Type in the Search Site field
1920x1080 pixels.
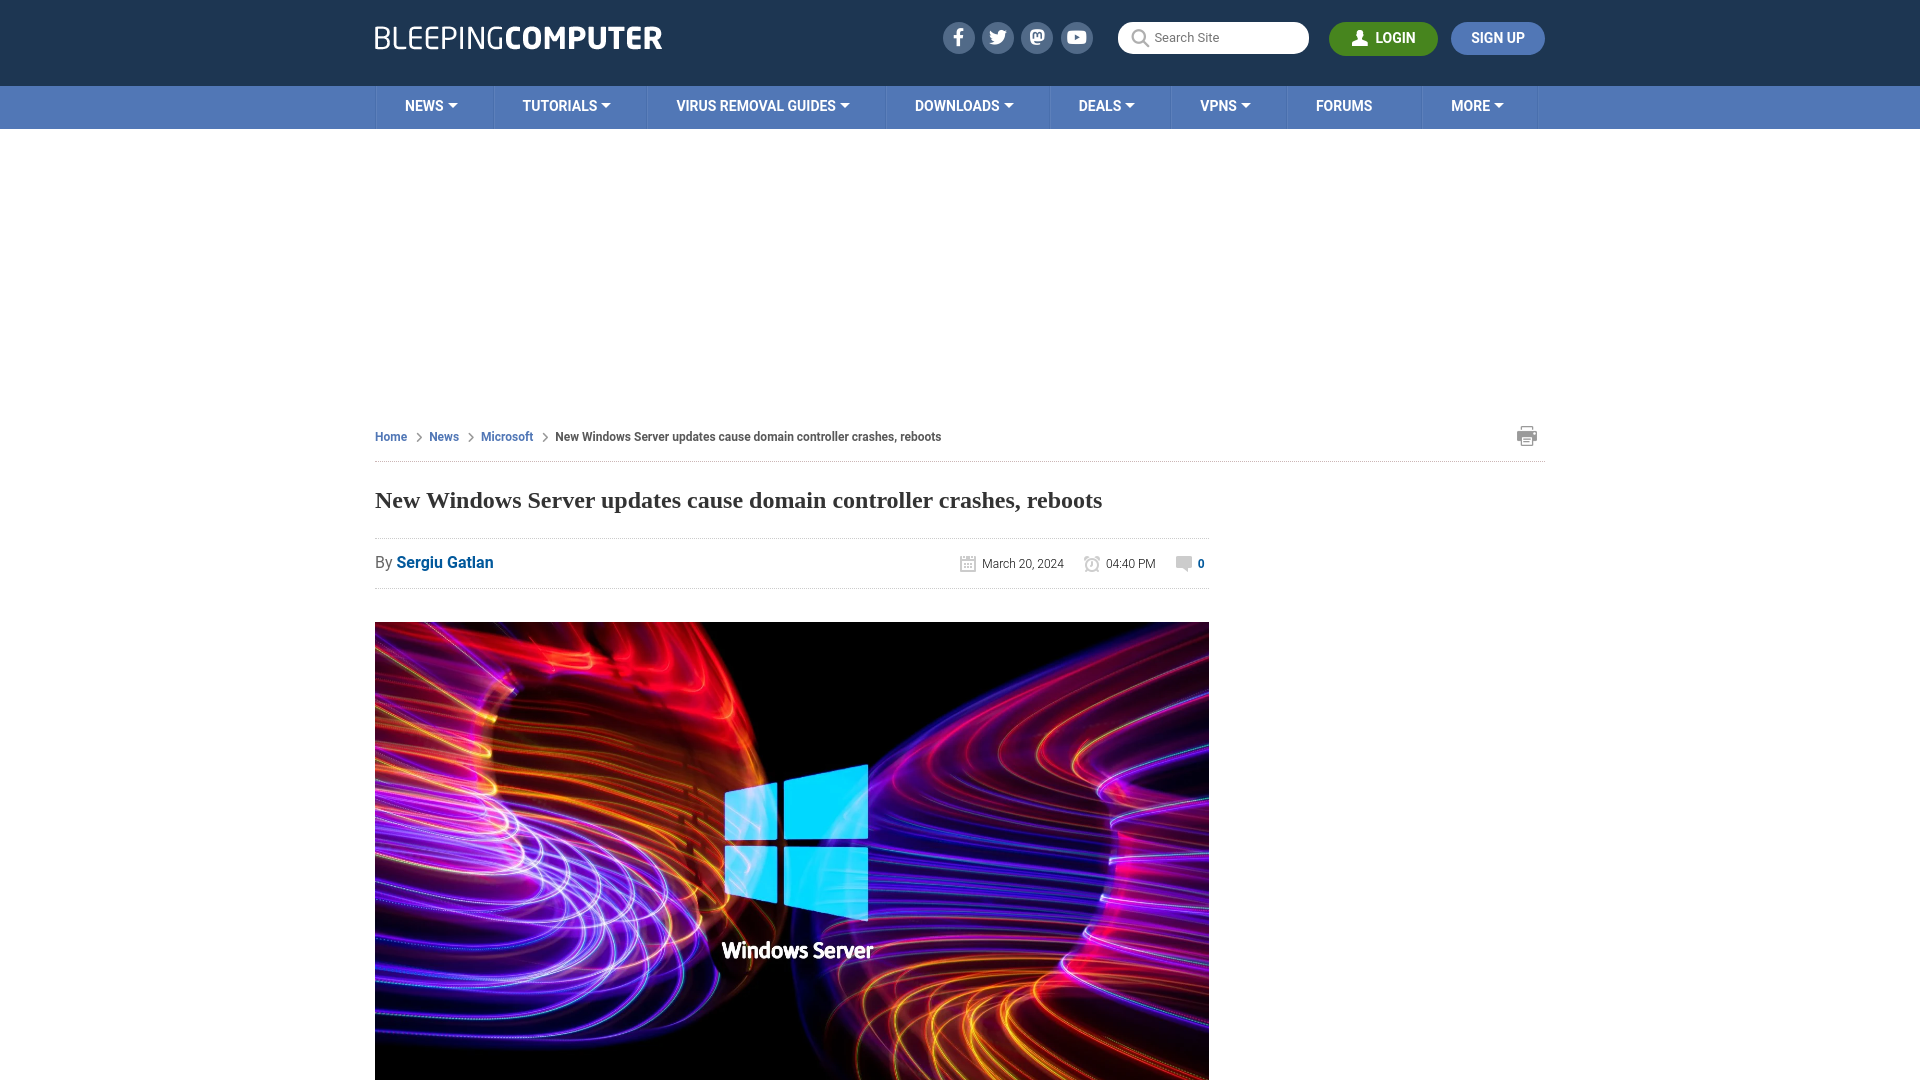(x=1213, y=38)
